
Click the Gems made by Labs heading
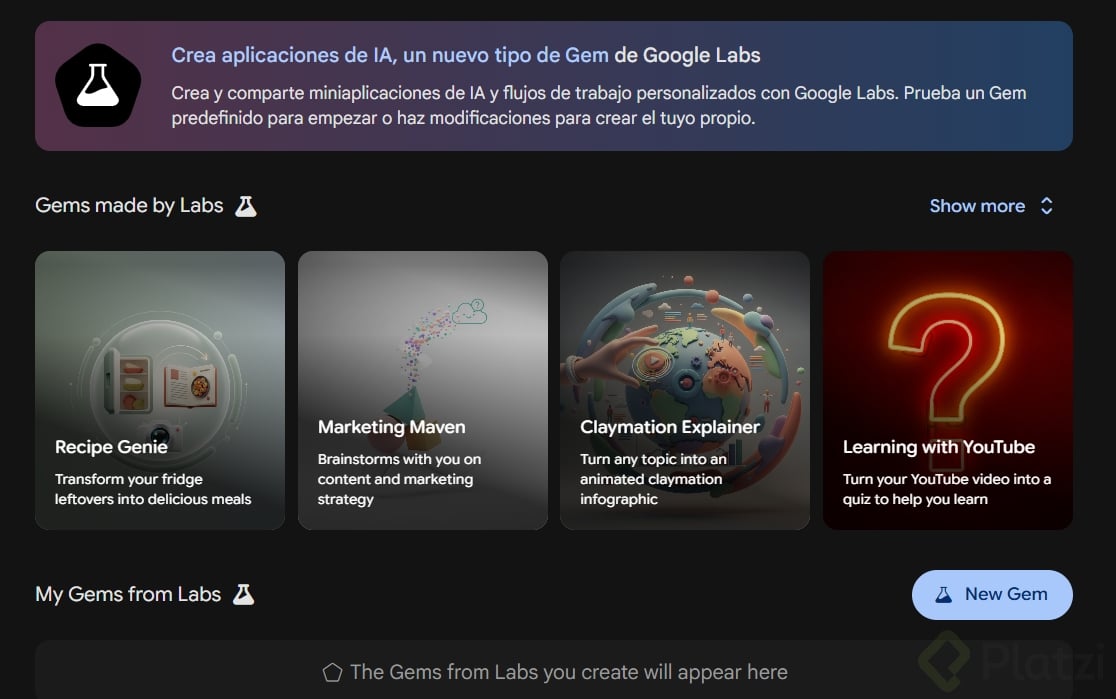(x=129, y=206)
